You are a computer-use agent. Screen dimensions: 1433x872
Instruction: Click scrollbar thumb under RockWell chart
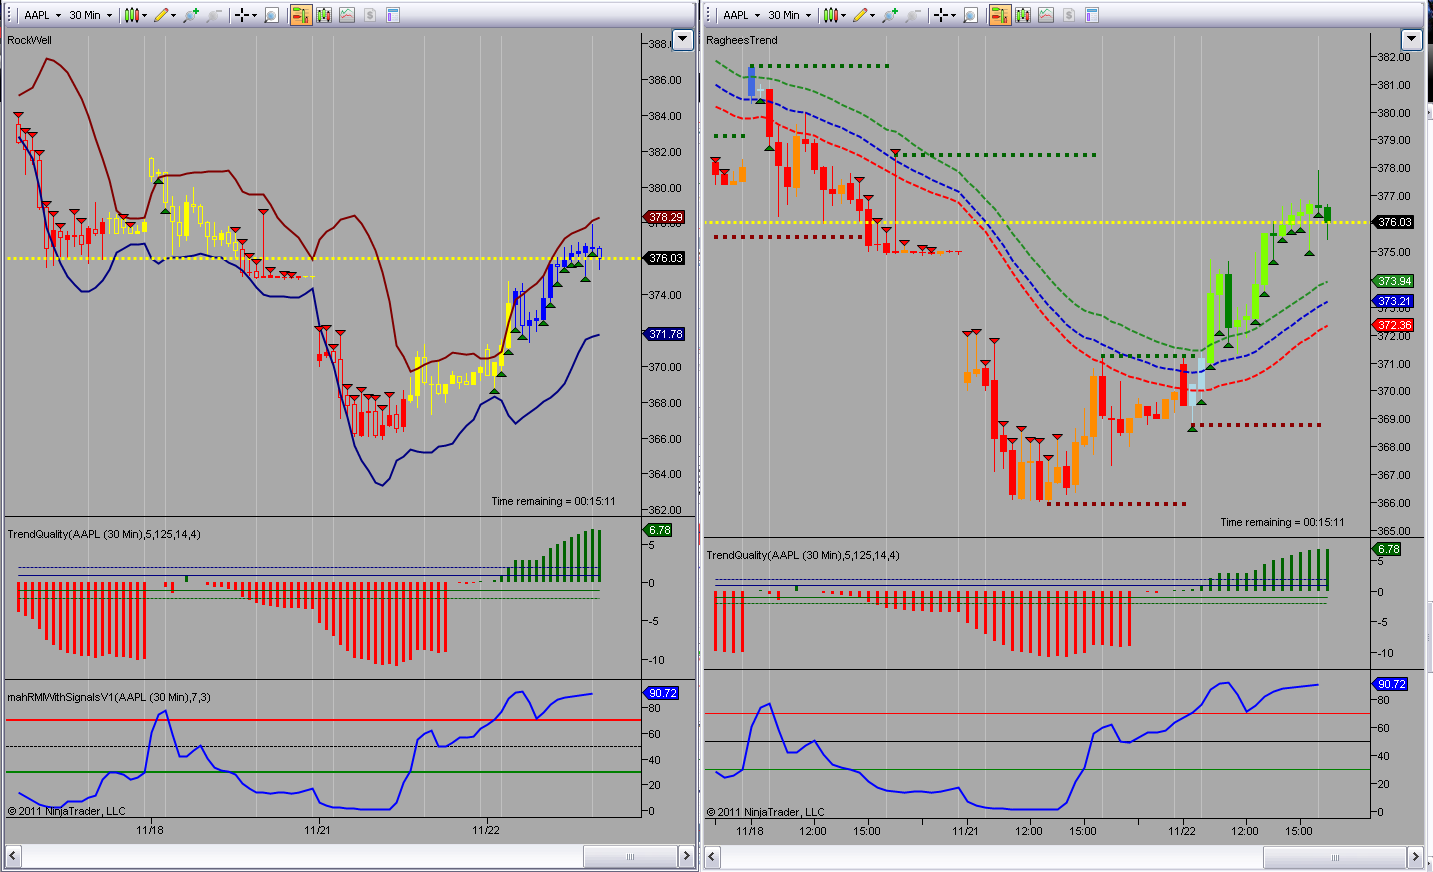pos(630,856)
